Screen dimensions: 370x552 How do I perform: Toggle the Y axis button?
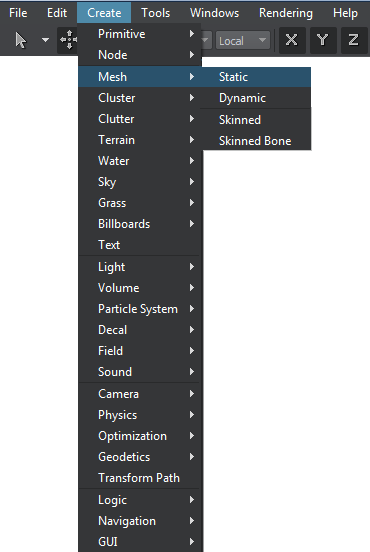pos(322,40)
